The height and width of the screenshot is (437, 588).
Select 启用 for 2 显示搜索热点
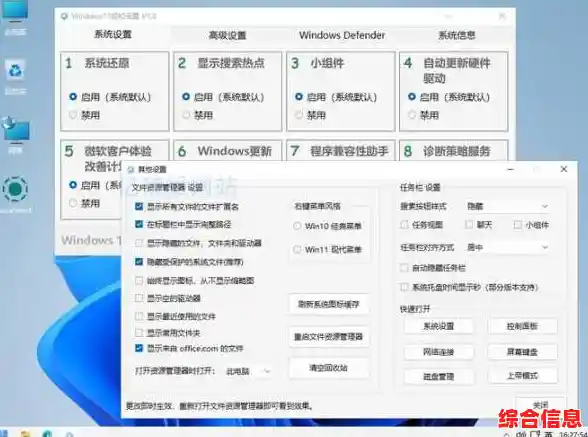(x=186, y=97)
